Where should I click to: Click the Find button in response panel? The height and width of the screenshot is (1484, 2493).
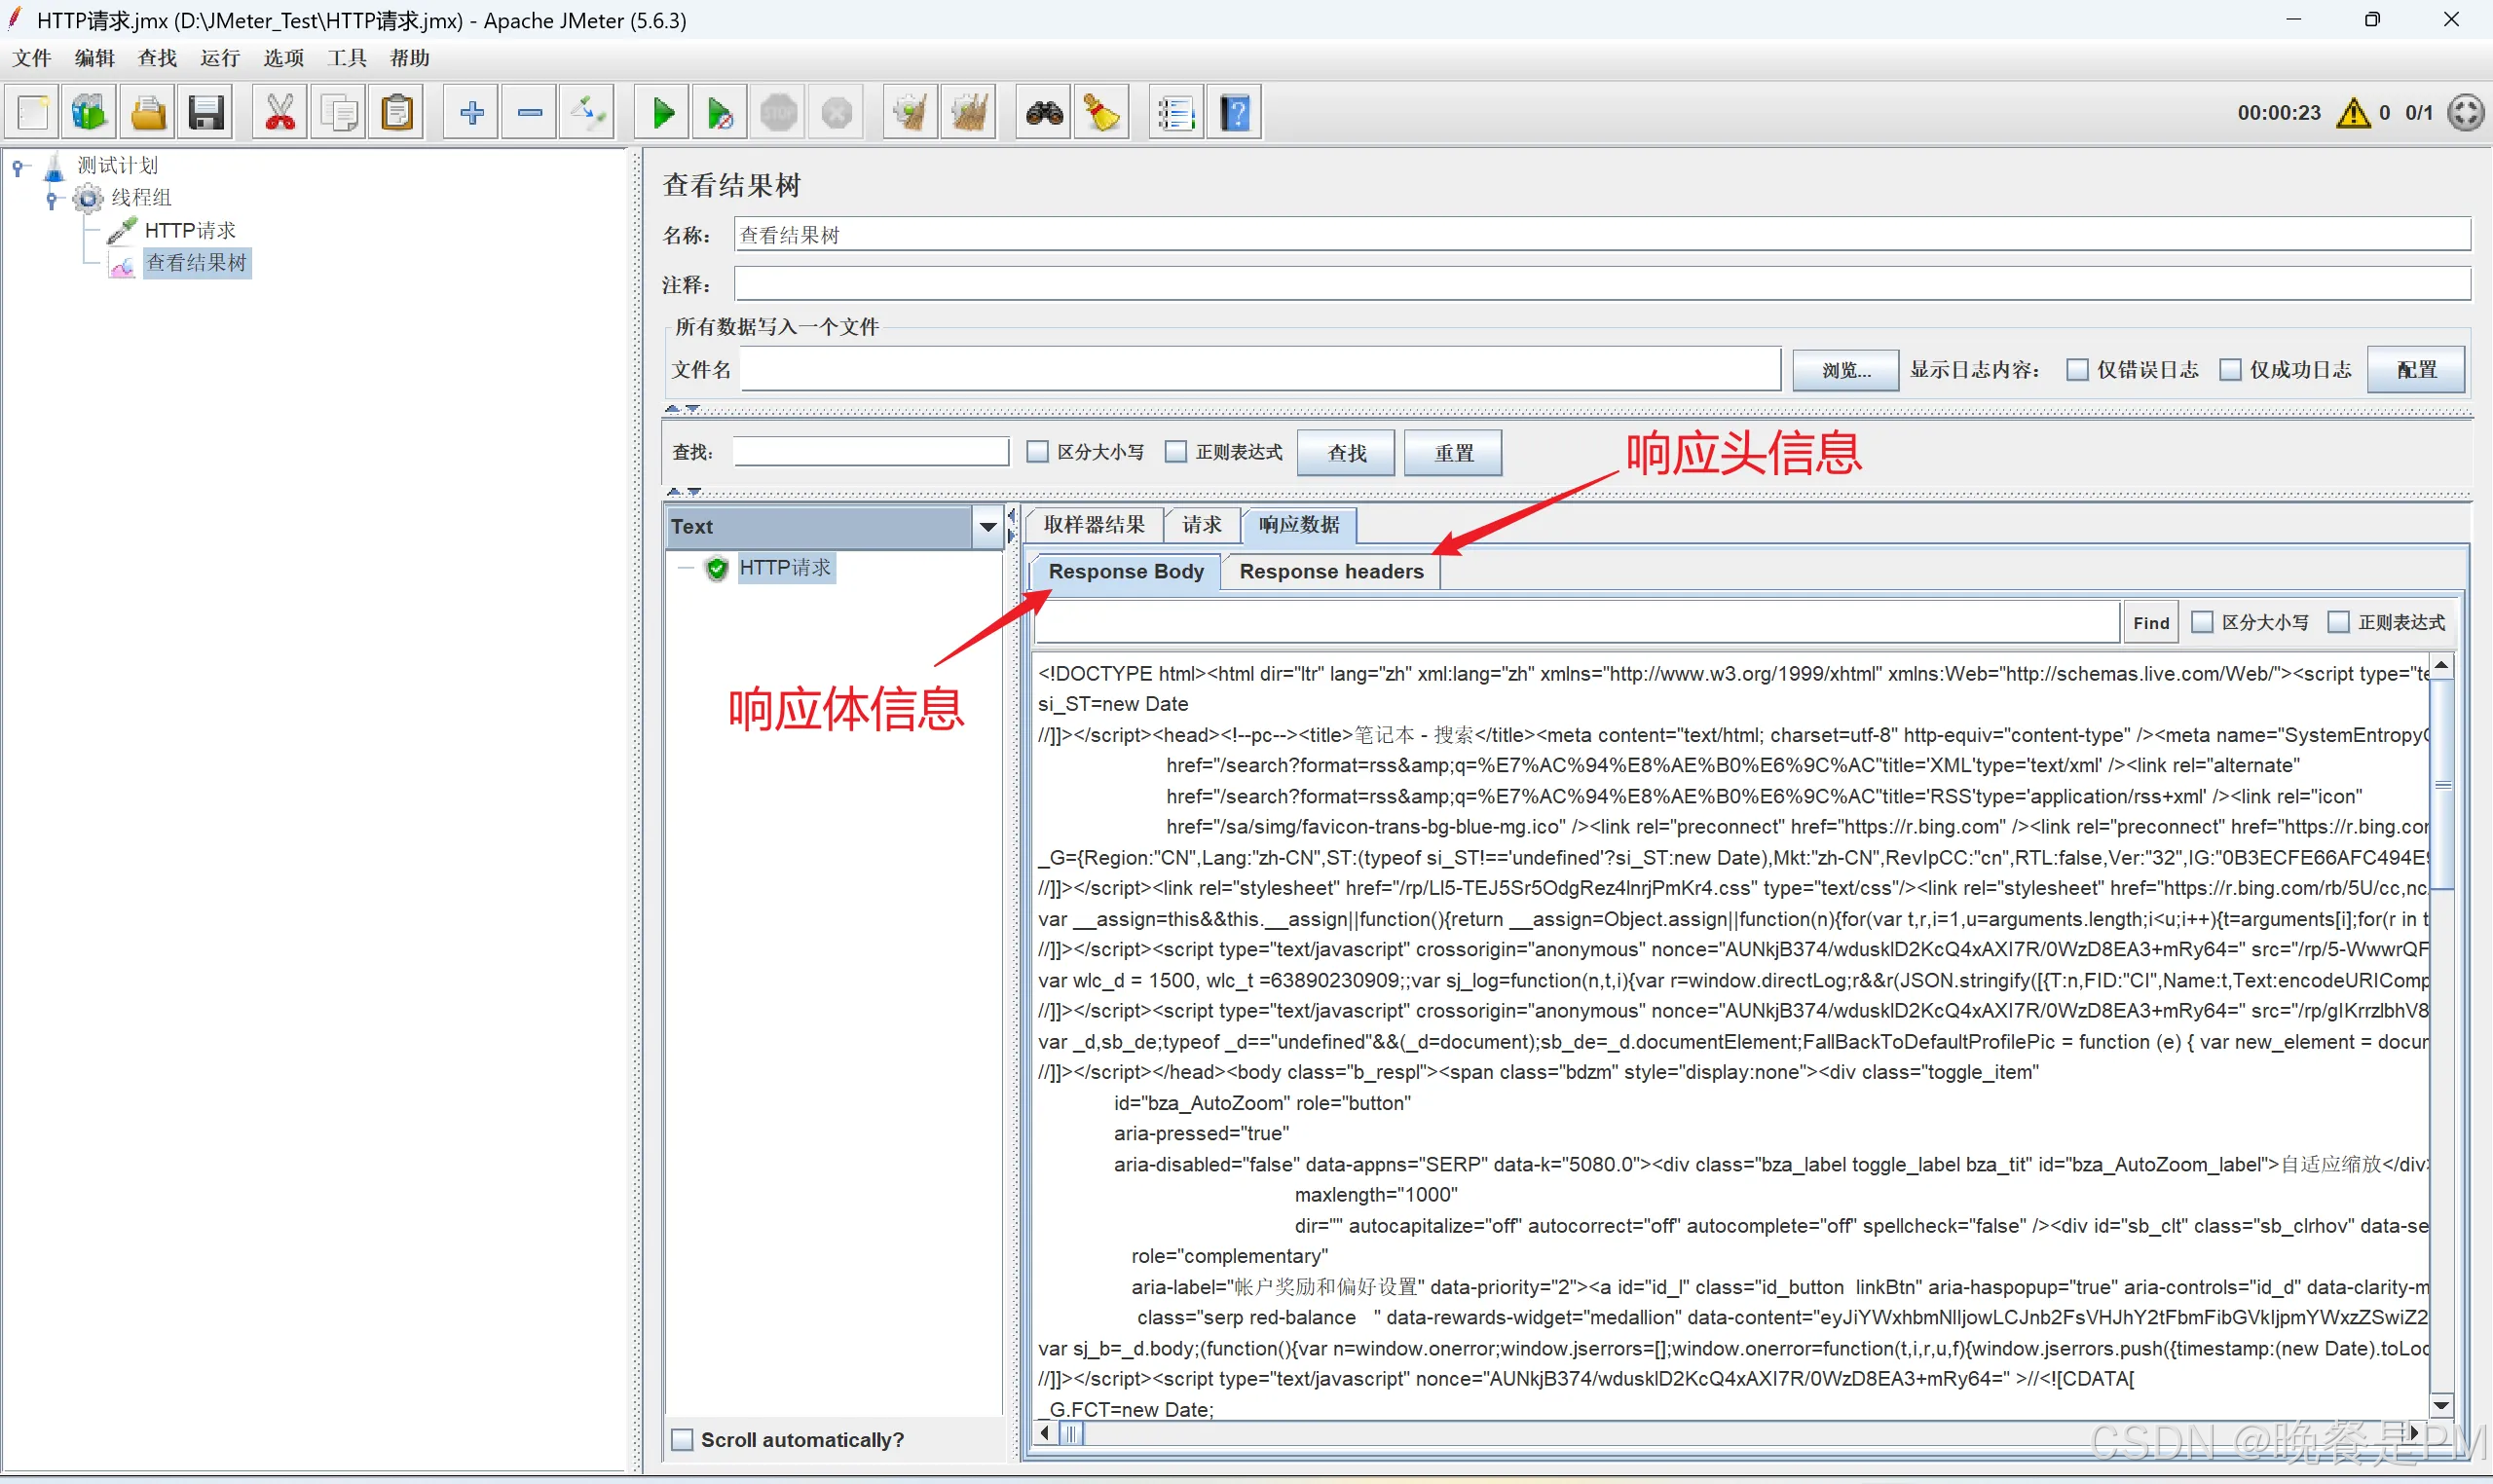tap(2151, 623)
